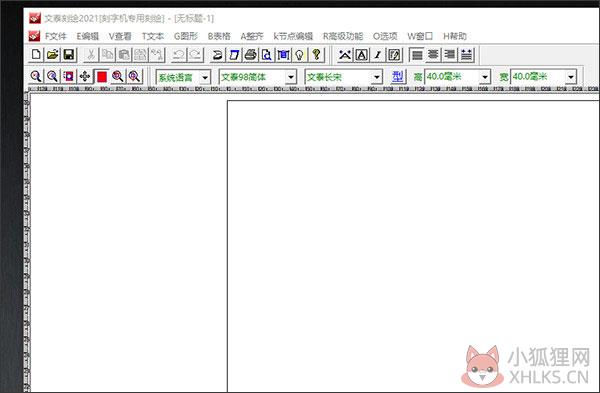Toggle center text alignment

coord(433,55)
